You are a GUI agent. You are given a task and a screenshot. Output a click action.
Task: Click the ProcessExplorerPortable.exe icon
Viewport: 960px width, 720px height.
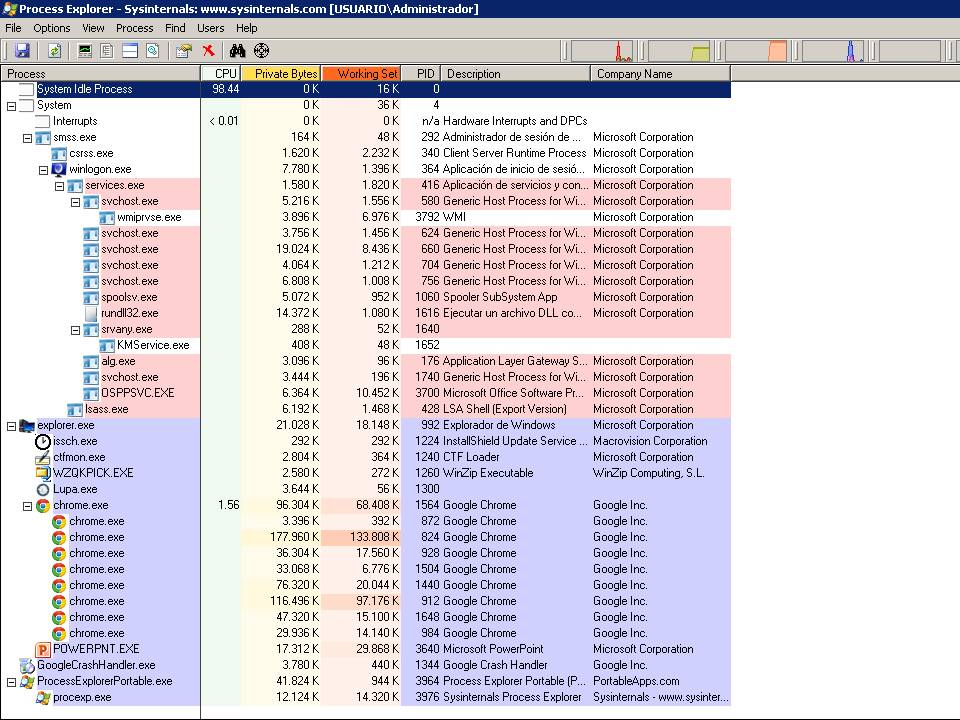coord(27,681)
